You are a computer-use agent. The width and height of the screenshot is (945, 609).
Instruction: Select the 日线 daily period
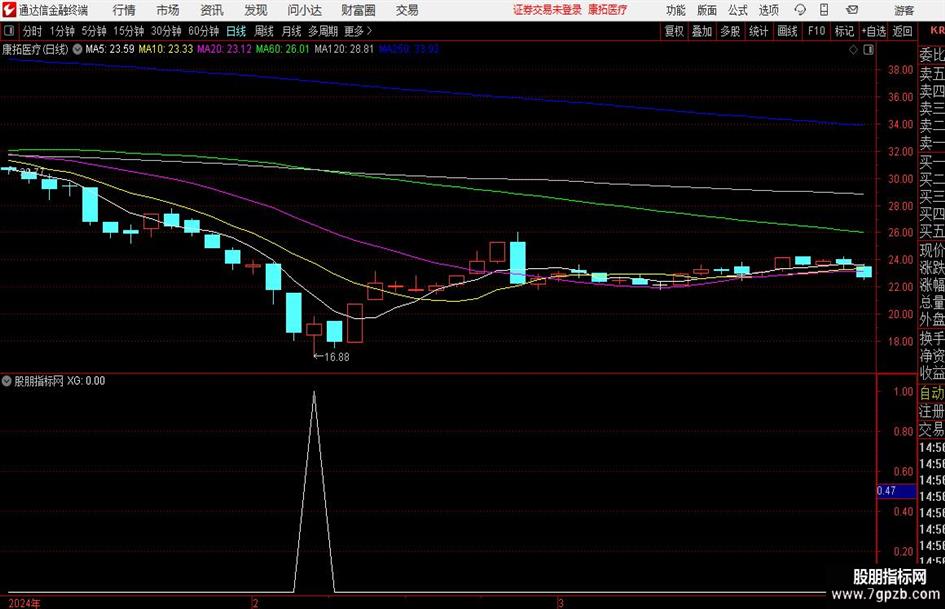pyautogui.click(x=236, y=31)
